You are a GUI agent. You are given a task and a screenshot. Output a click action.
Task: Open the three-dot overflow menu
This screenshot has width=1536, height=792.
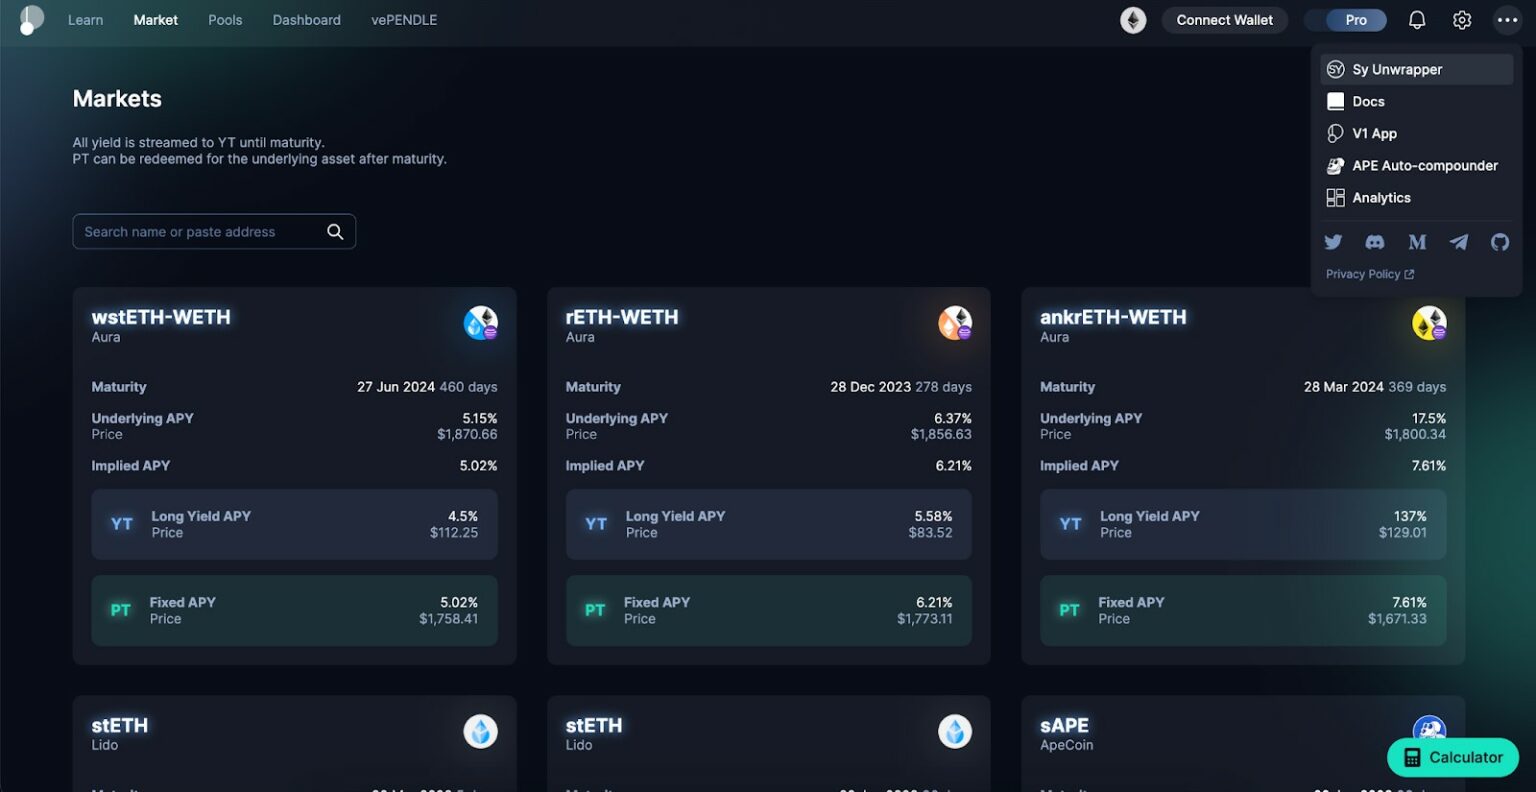click(1507, 19)
